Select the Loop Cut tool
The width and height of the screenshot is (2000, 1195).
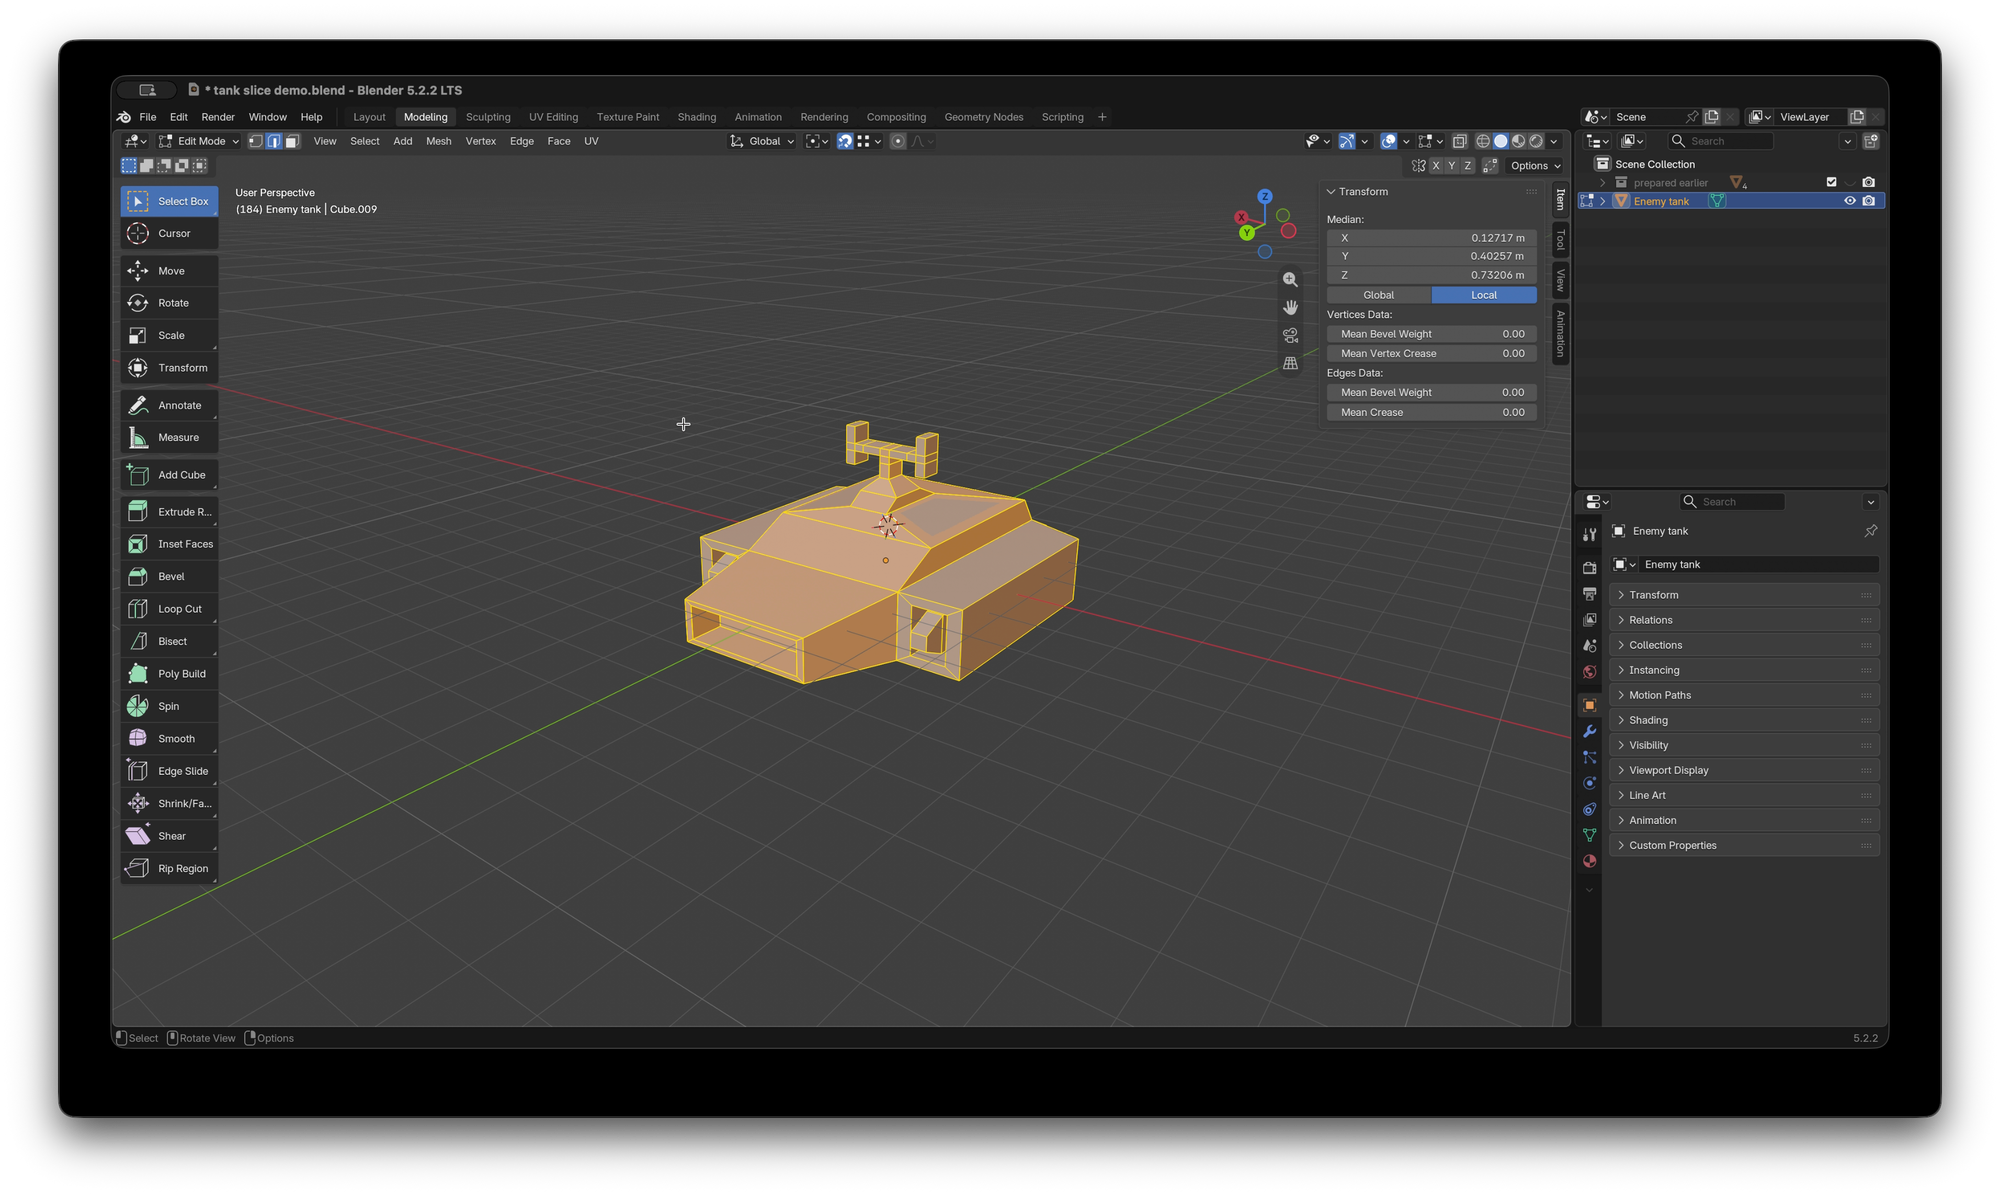[x=169, y=609]
